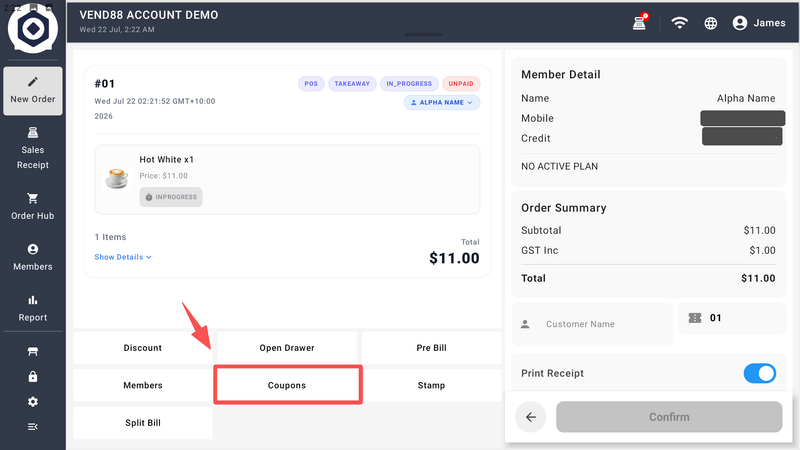This screenshot has height=450, width=800.
Task: Open the Coupons option
Action: point(288,385)
